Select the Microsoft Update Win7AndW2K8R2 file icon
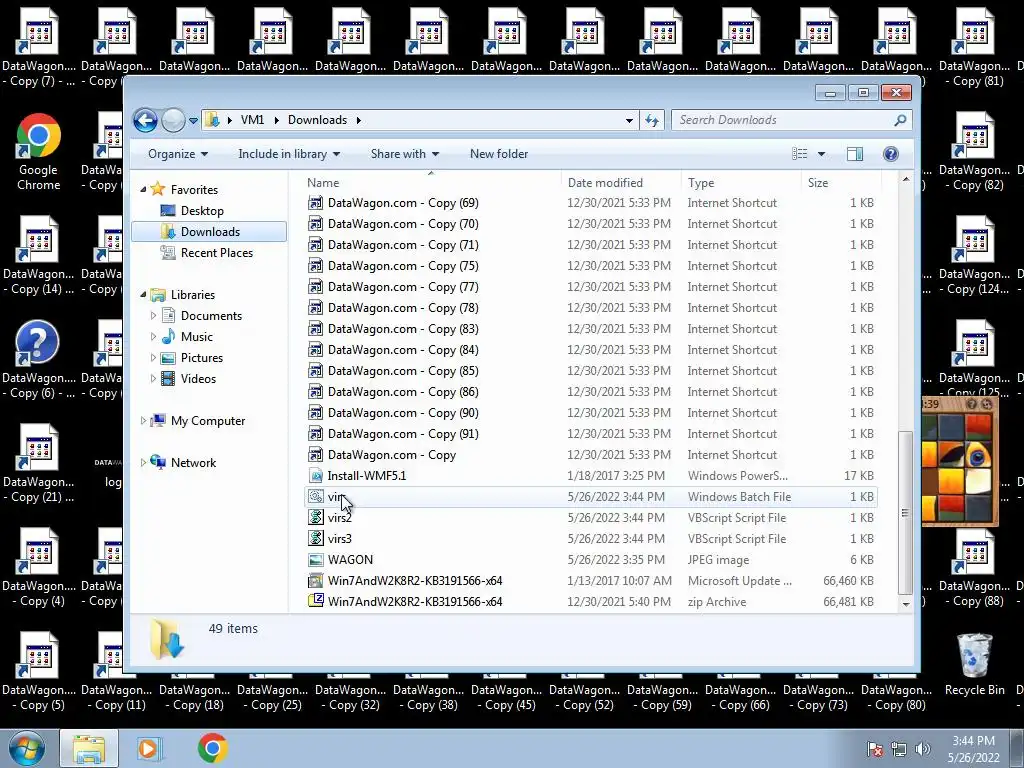Screen dimensions: 1024x768 [x=315, y=581]
